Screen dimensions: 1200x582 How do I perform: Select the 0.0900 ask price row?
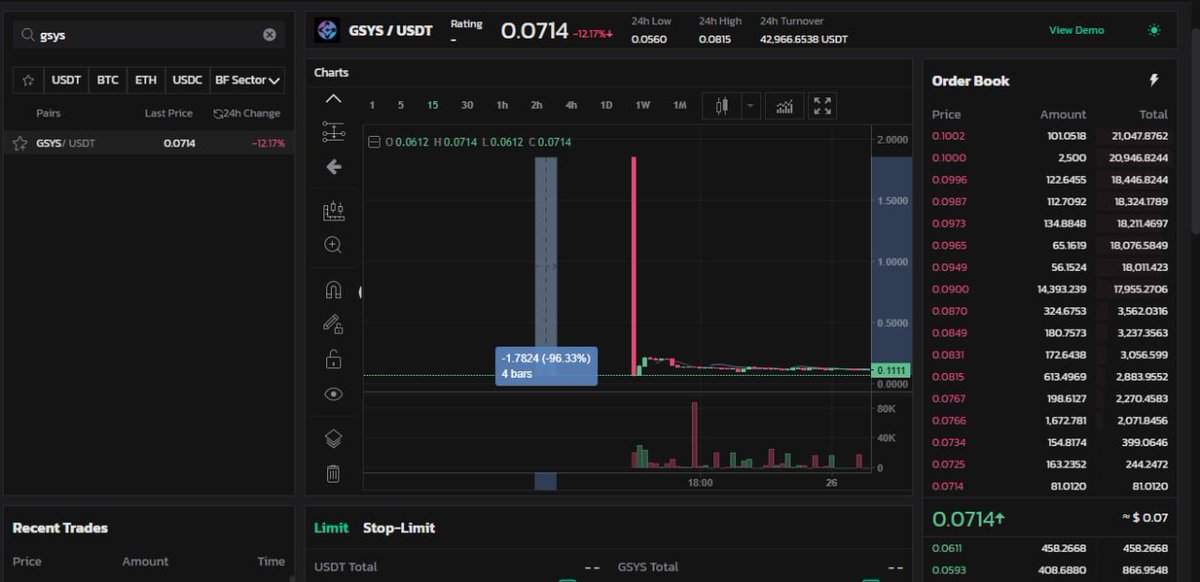[x=1050, y=289]
